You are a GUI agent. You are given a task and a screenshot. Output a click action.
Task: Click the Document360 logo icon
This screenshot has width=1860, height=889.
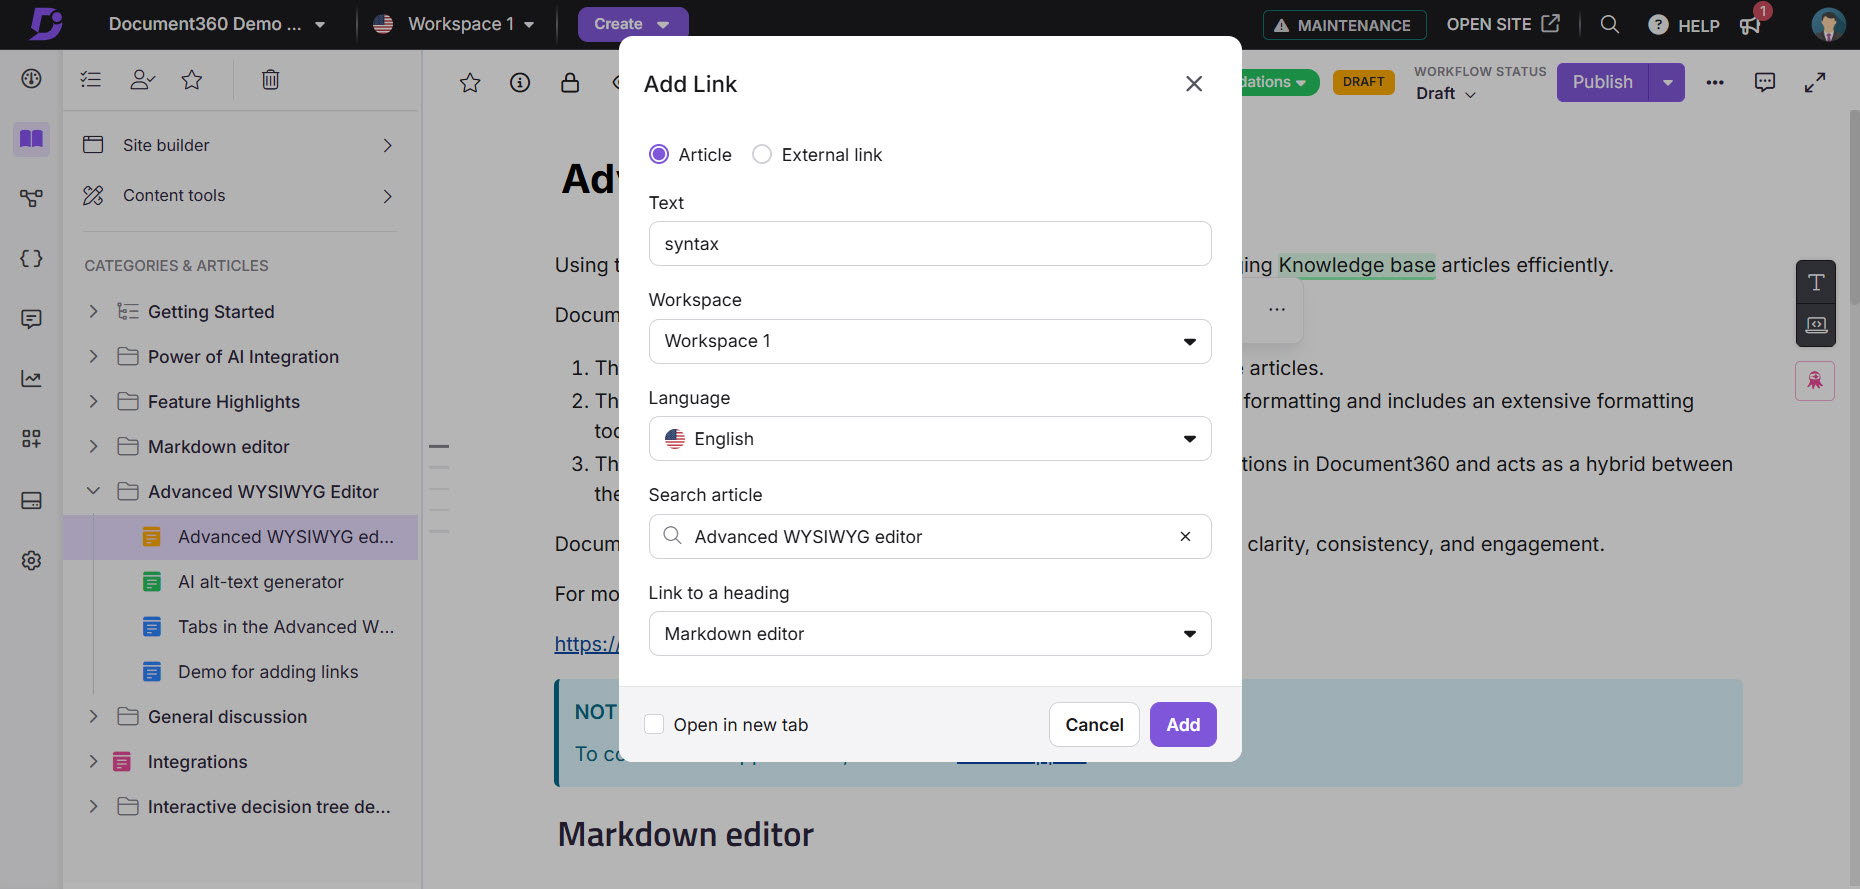[x=45, y=23]
